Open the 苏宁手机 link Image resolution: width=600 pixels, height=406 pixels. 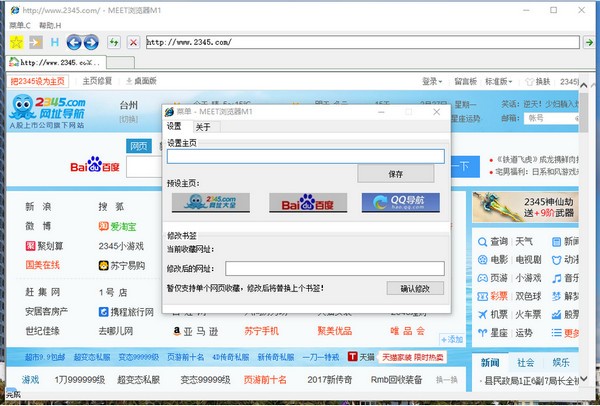262,331
